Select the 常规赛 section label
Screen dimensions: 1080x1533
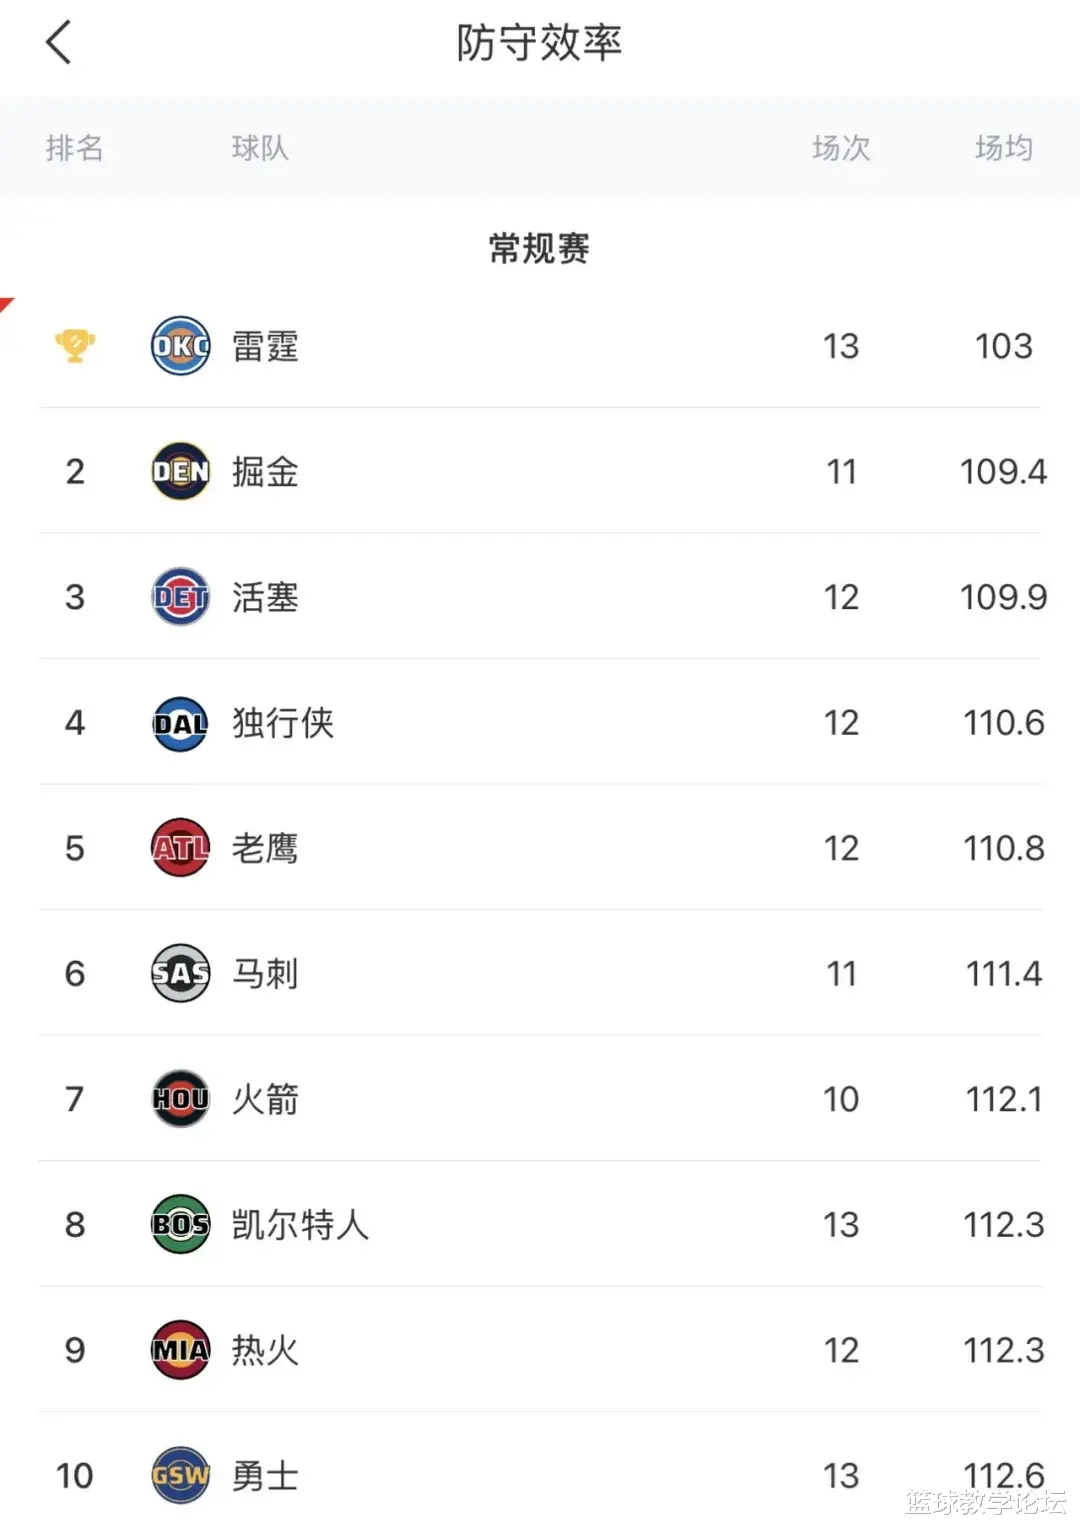(x=539, y=248)
